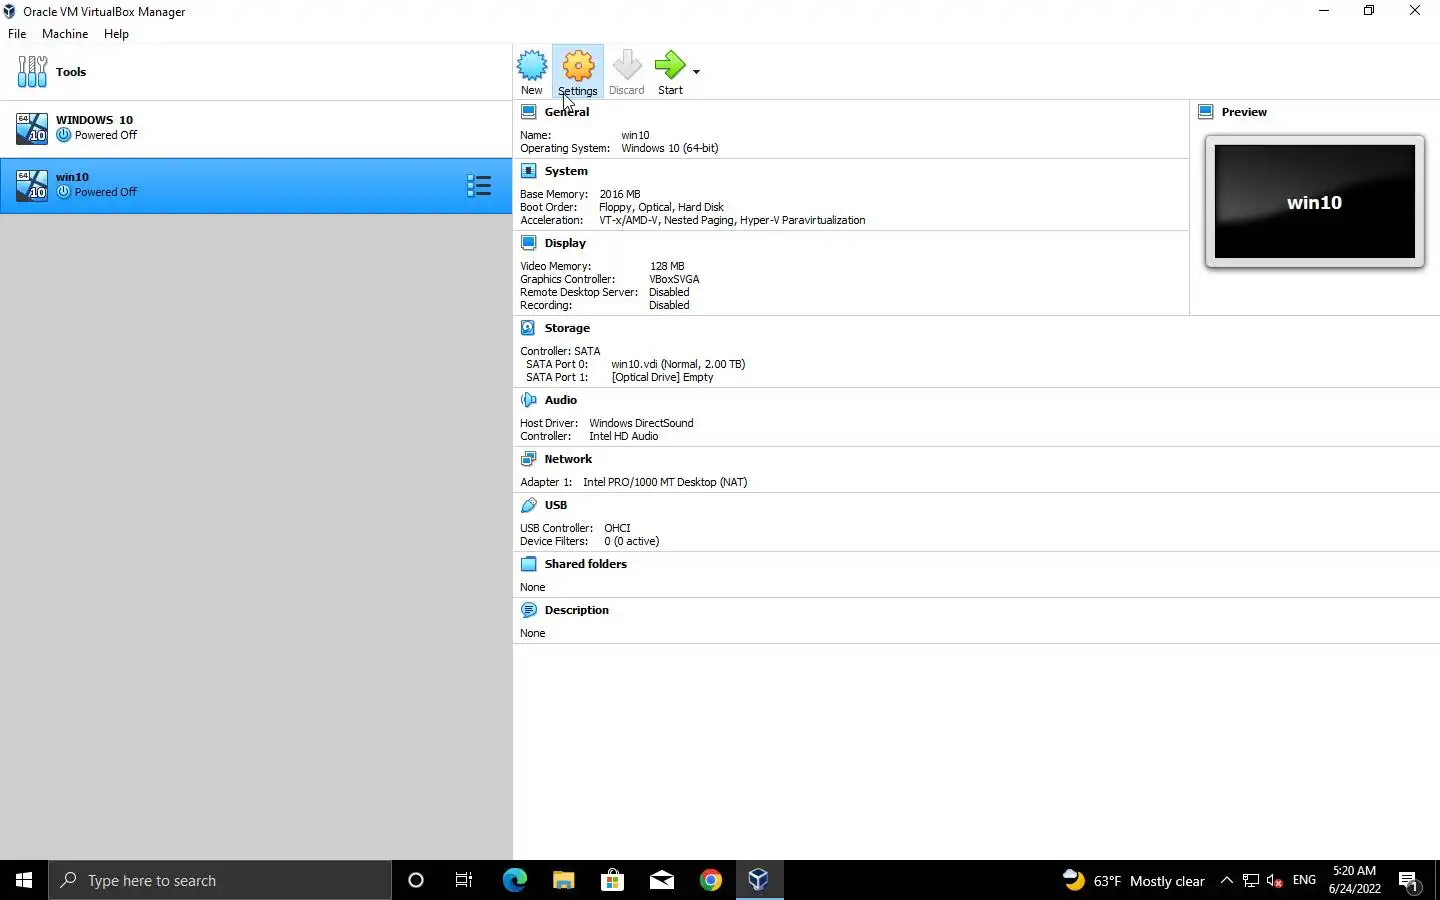Click the General section icon
This screenshot has width=1440, height=900.
(529, 112)
